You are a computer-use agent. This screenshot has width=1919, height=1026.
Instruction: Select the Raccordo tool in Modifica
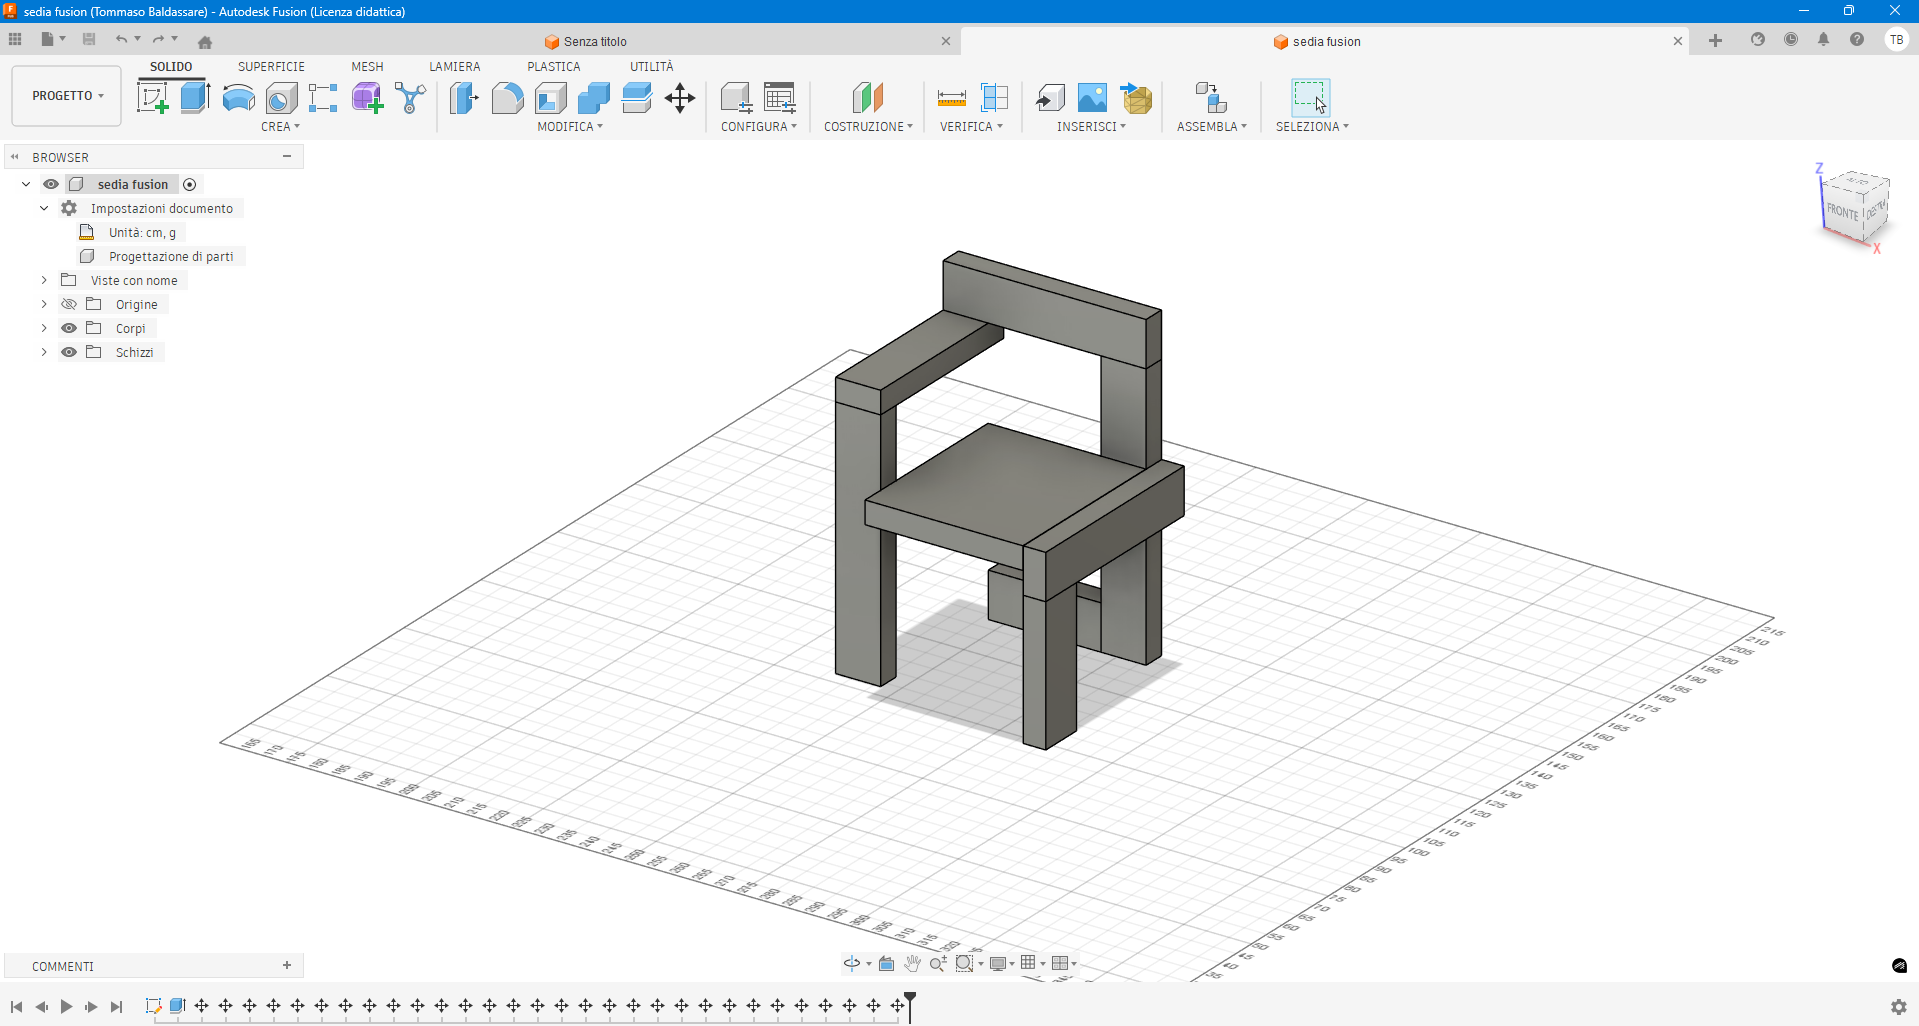click(x=507, y=97)
